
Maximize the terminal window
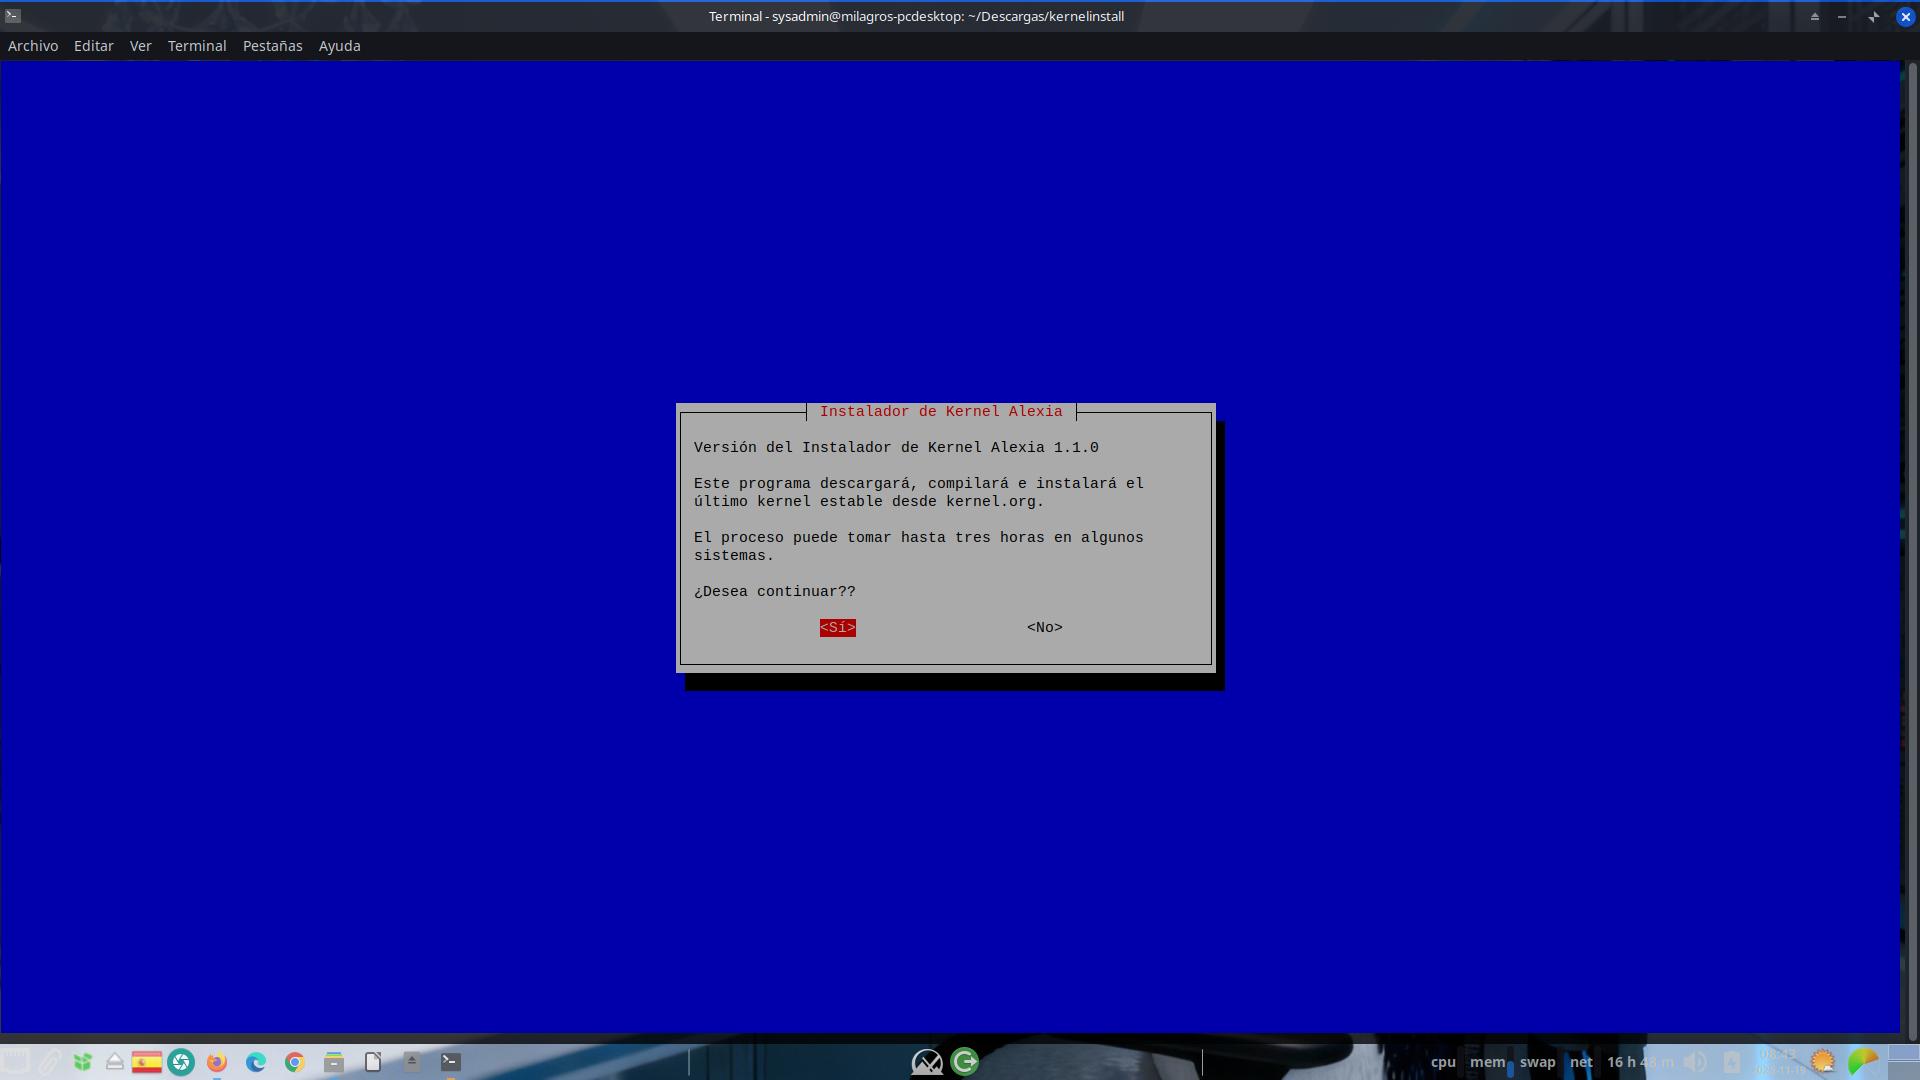coord(1873,16)
